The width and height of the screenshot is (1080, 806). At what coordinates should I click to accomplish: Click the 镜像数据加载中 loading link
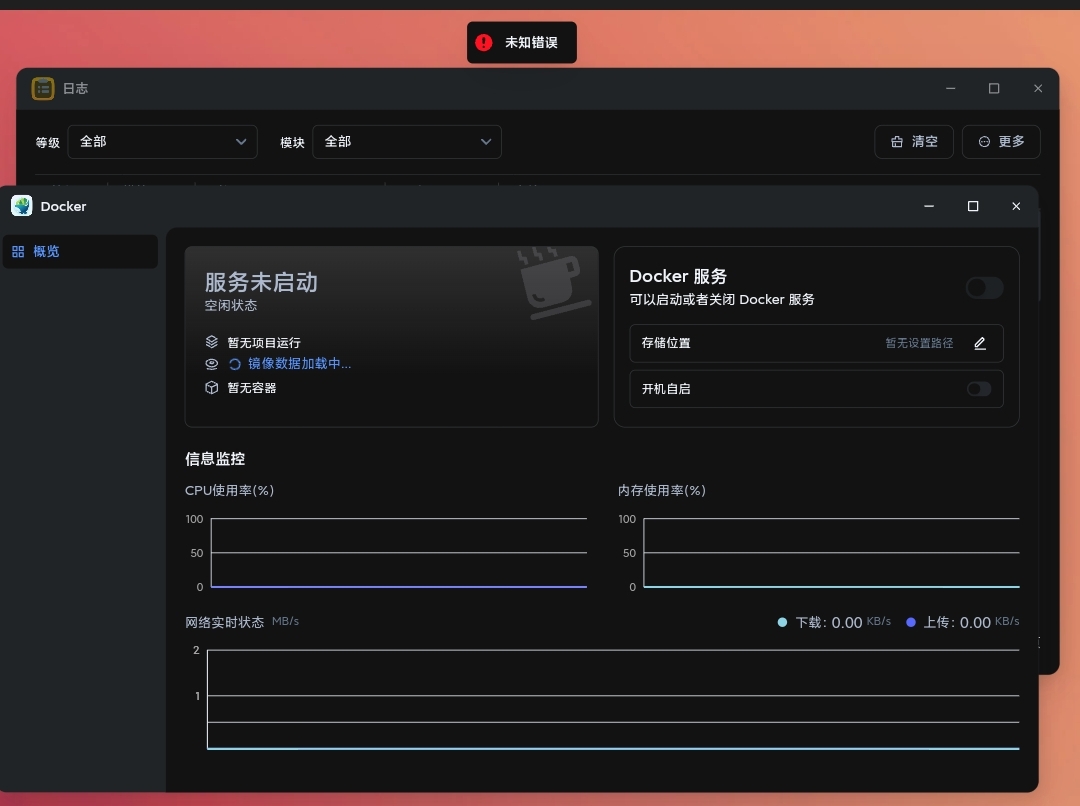[x=299, y=364]
